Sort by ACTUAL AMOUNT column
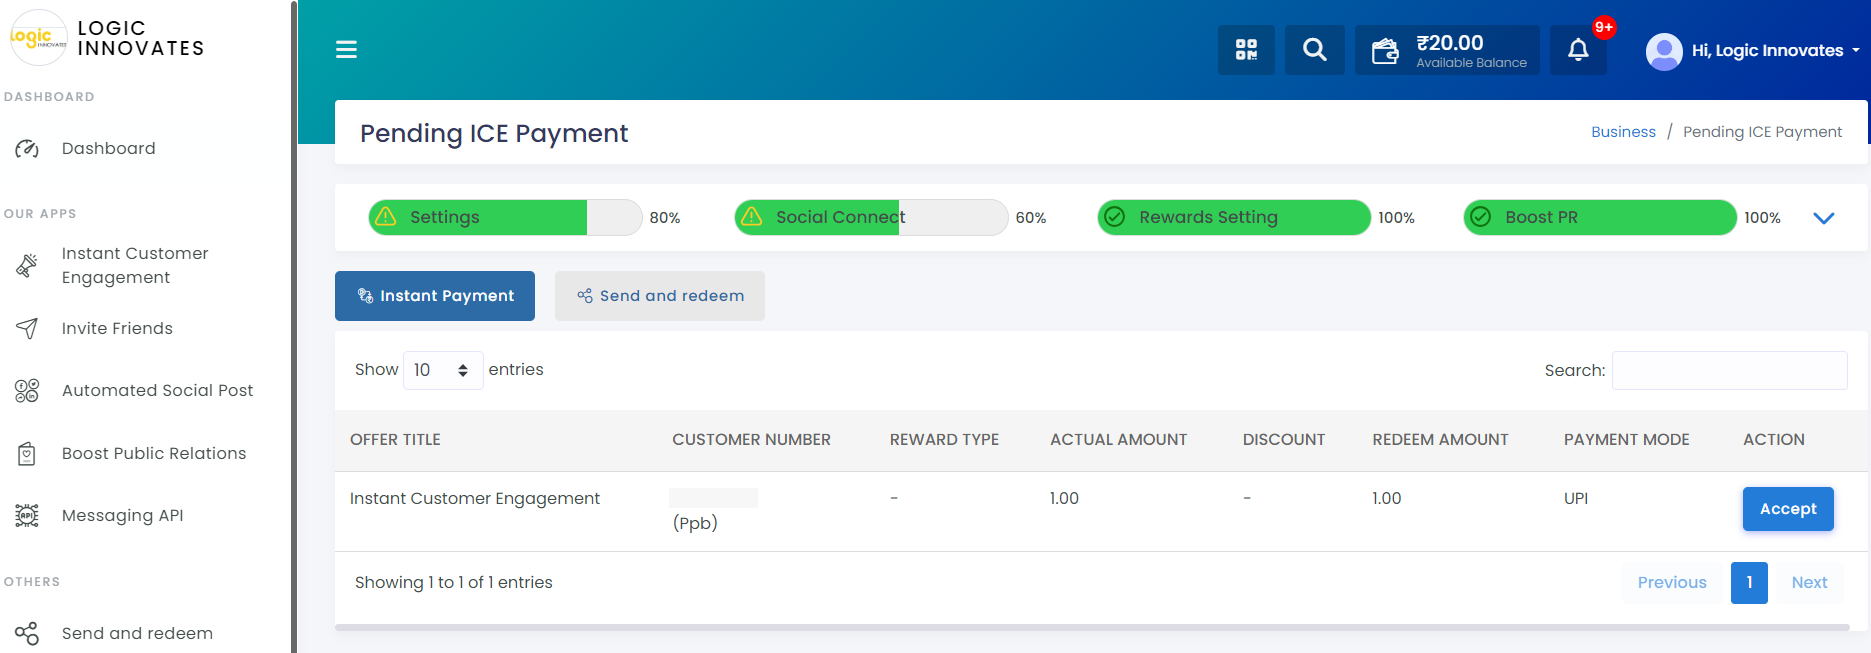 coord(1118,440)
